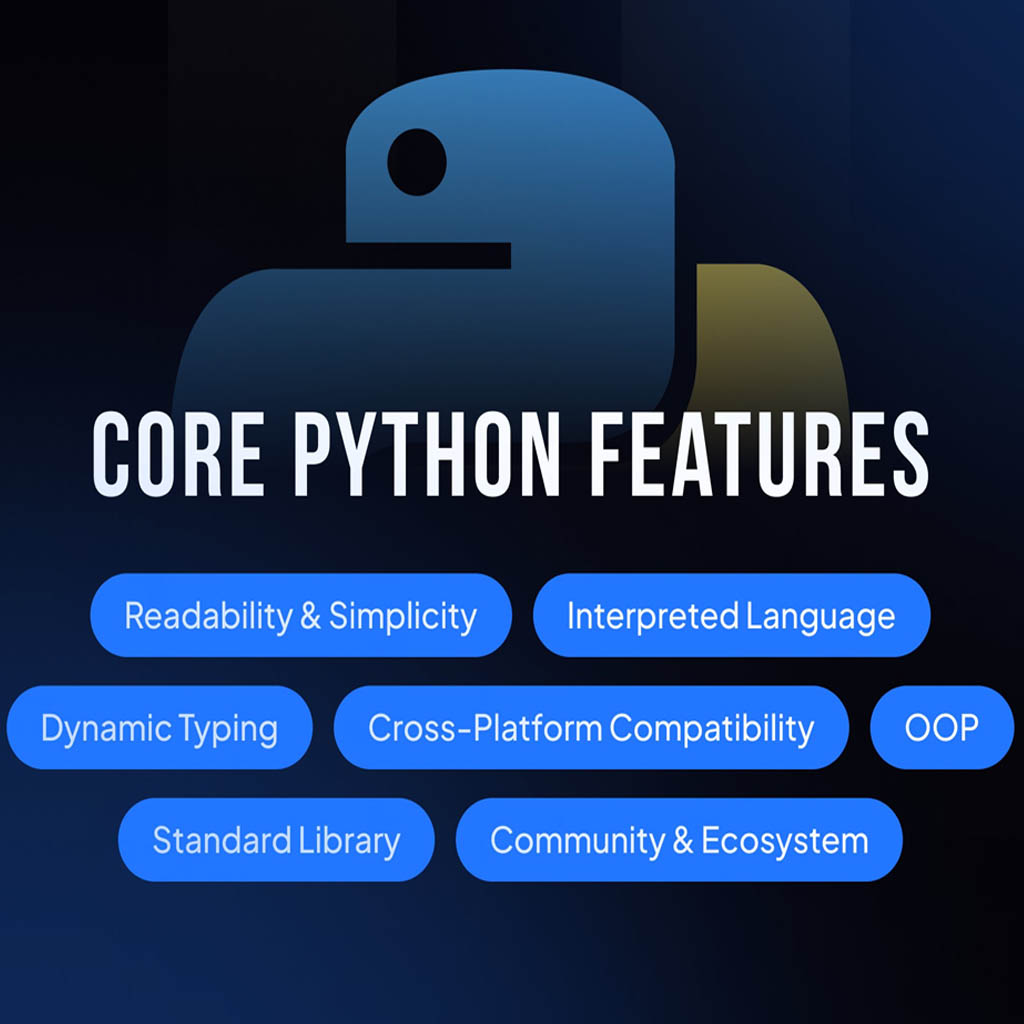Image resolution: width=1024 pixels, height=1024 pixels.
Task: Click the Community & Ecosystem pill
Action: [x=679, y=840]
